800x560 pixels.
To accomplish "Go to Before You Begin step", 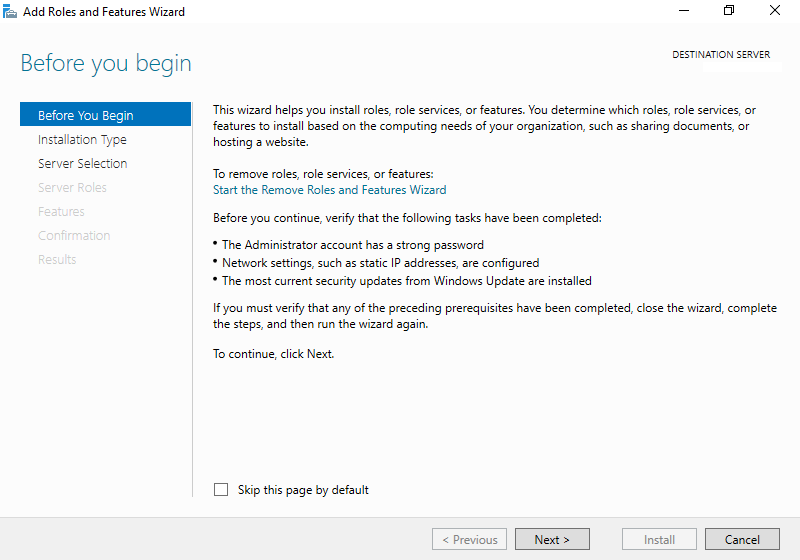I will coord(105,115).
